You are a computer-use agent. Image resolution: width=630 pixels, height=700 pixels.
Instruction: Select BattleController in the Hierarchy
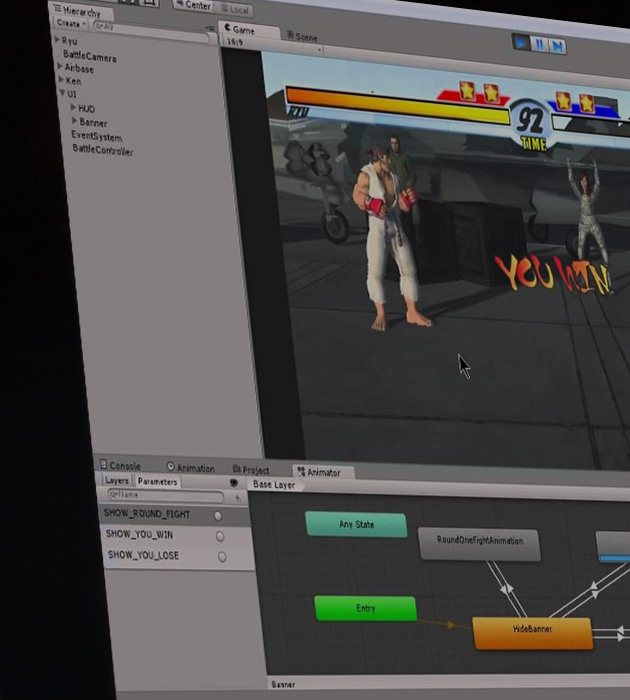tap(103, 150)
